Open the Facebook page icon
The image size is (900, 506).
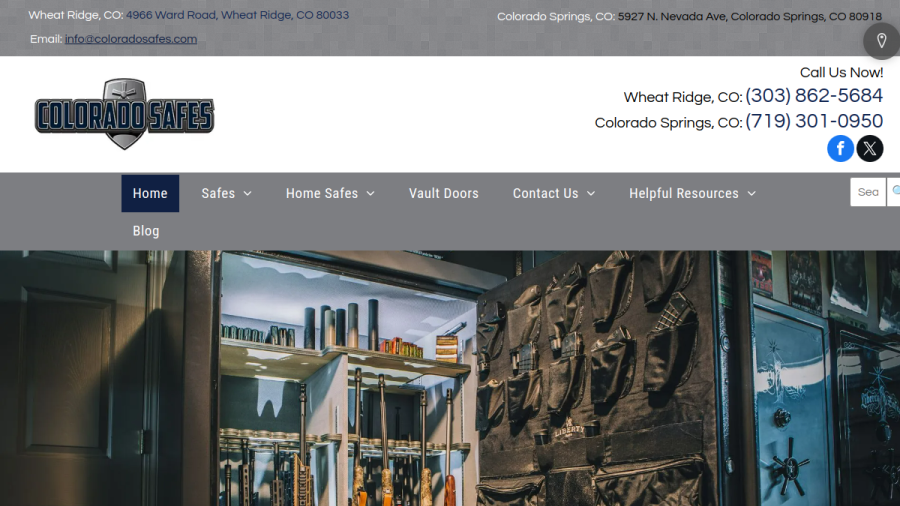[x=840, y=149]
